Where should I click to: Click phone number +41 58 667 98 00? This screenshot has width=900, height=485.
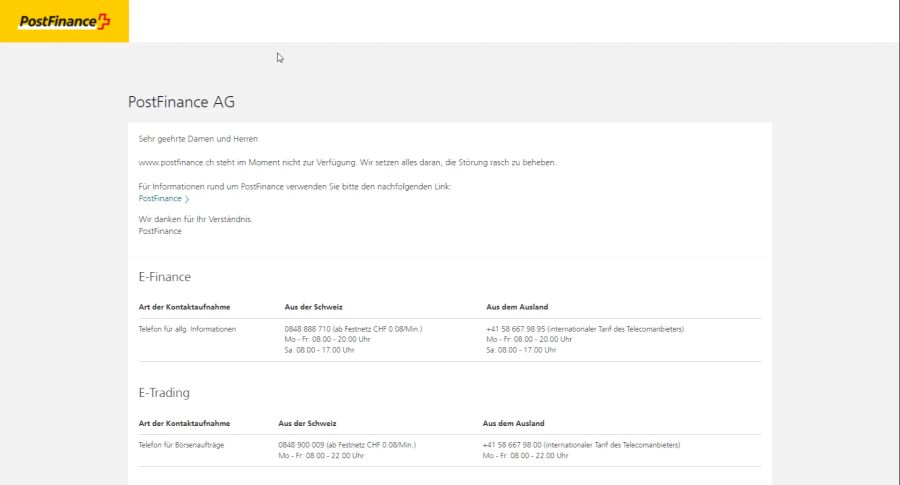click(512, 445)
